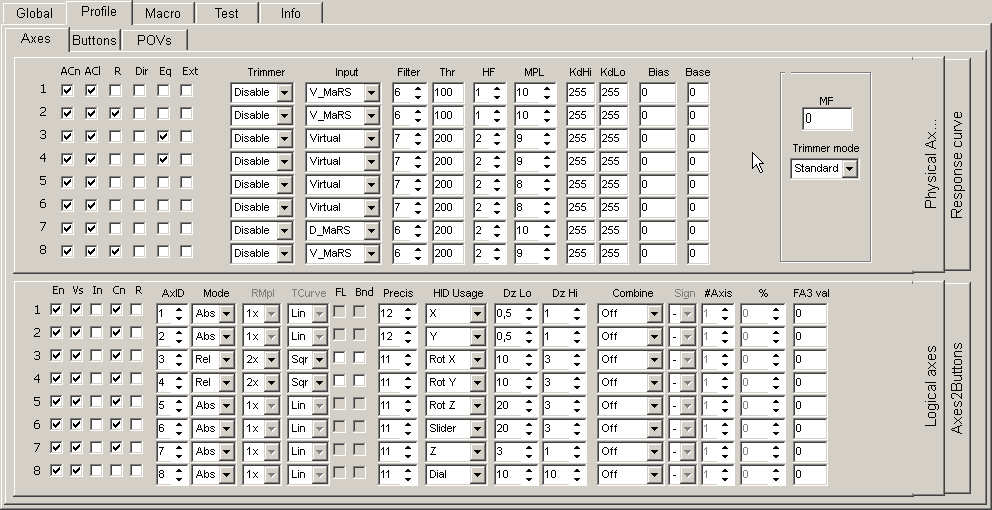Decrease MPL value for physical axis 5
Screen dimensions: 992x510
[547, 189]
